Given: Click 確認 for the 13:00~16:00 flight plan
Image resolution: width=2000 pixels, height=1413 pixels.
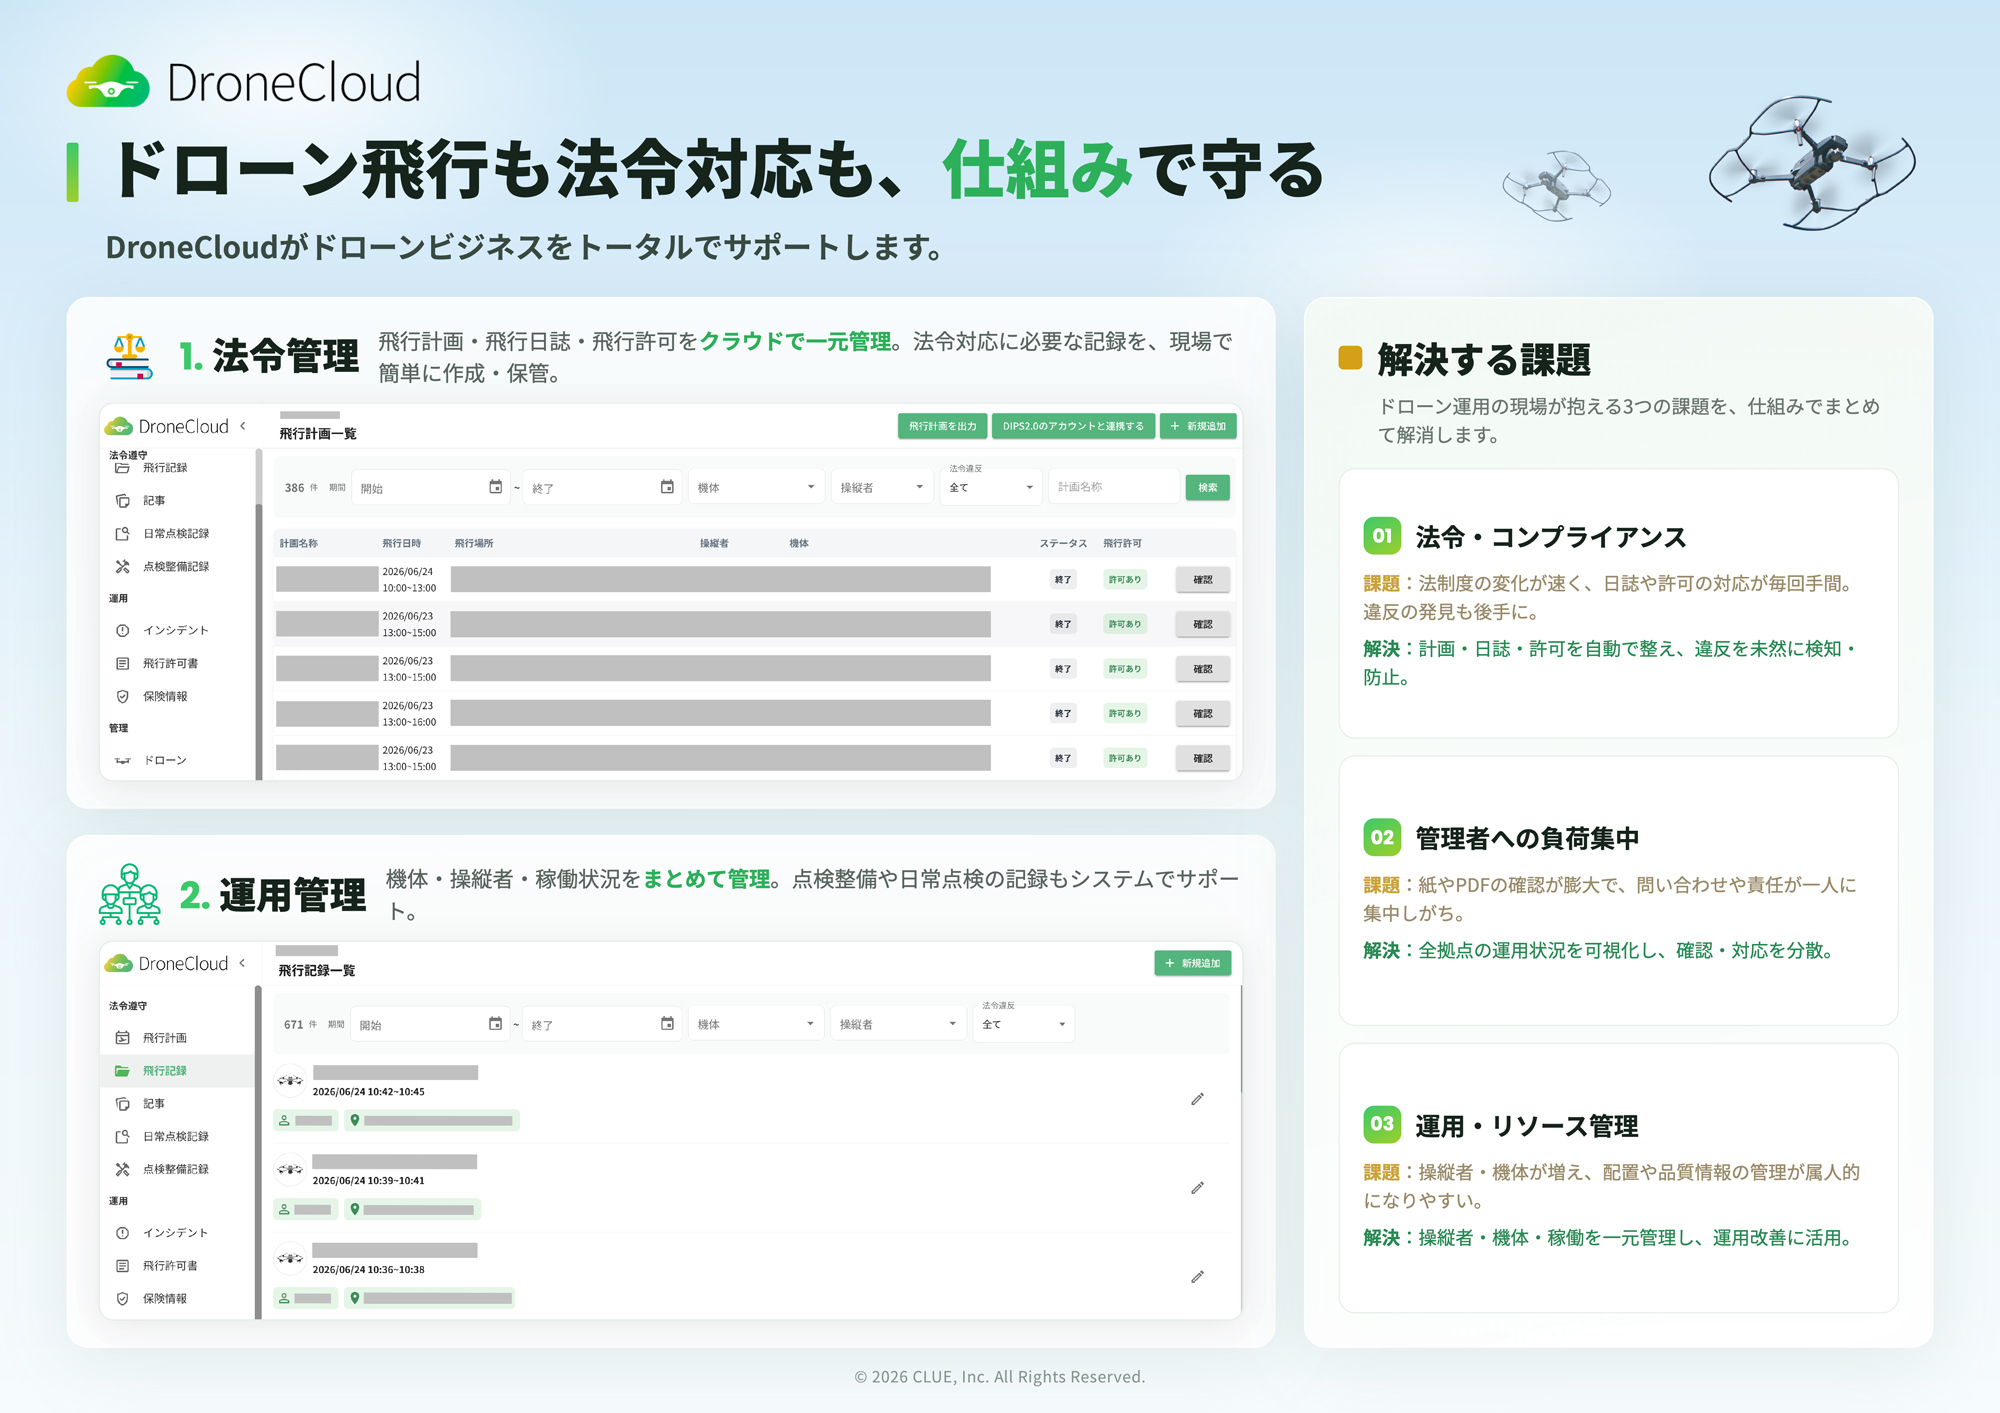Looking at the screenshot, I should click(1203, 714).
